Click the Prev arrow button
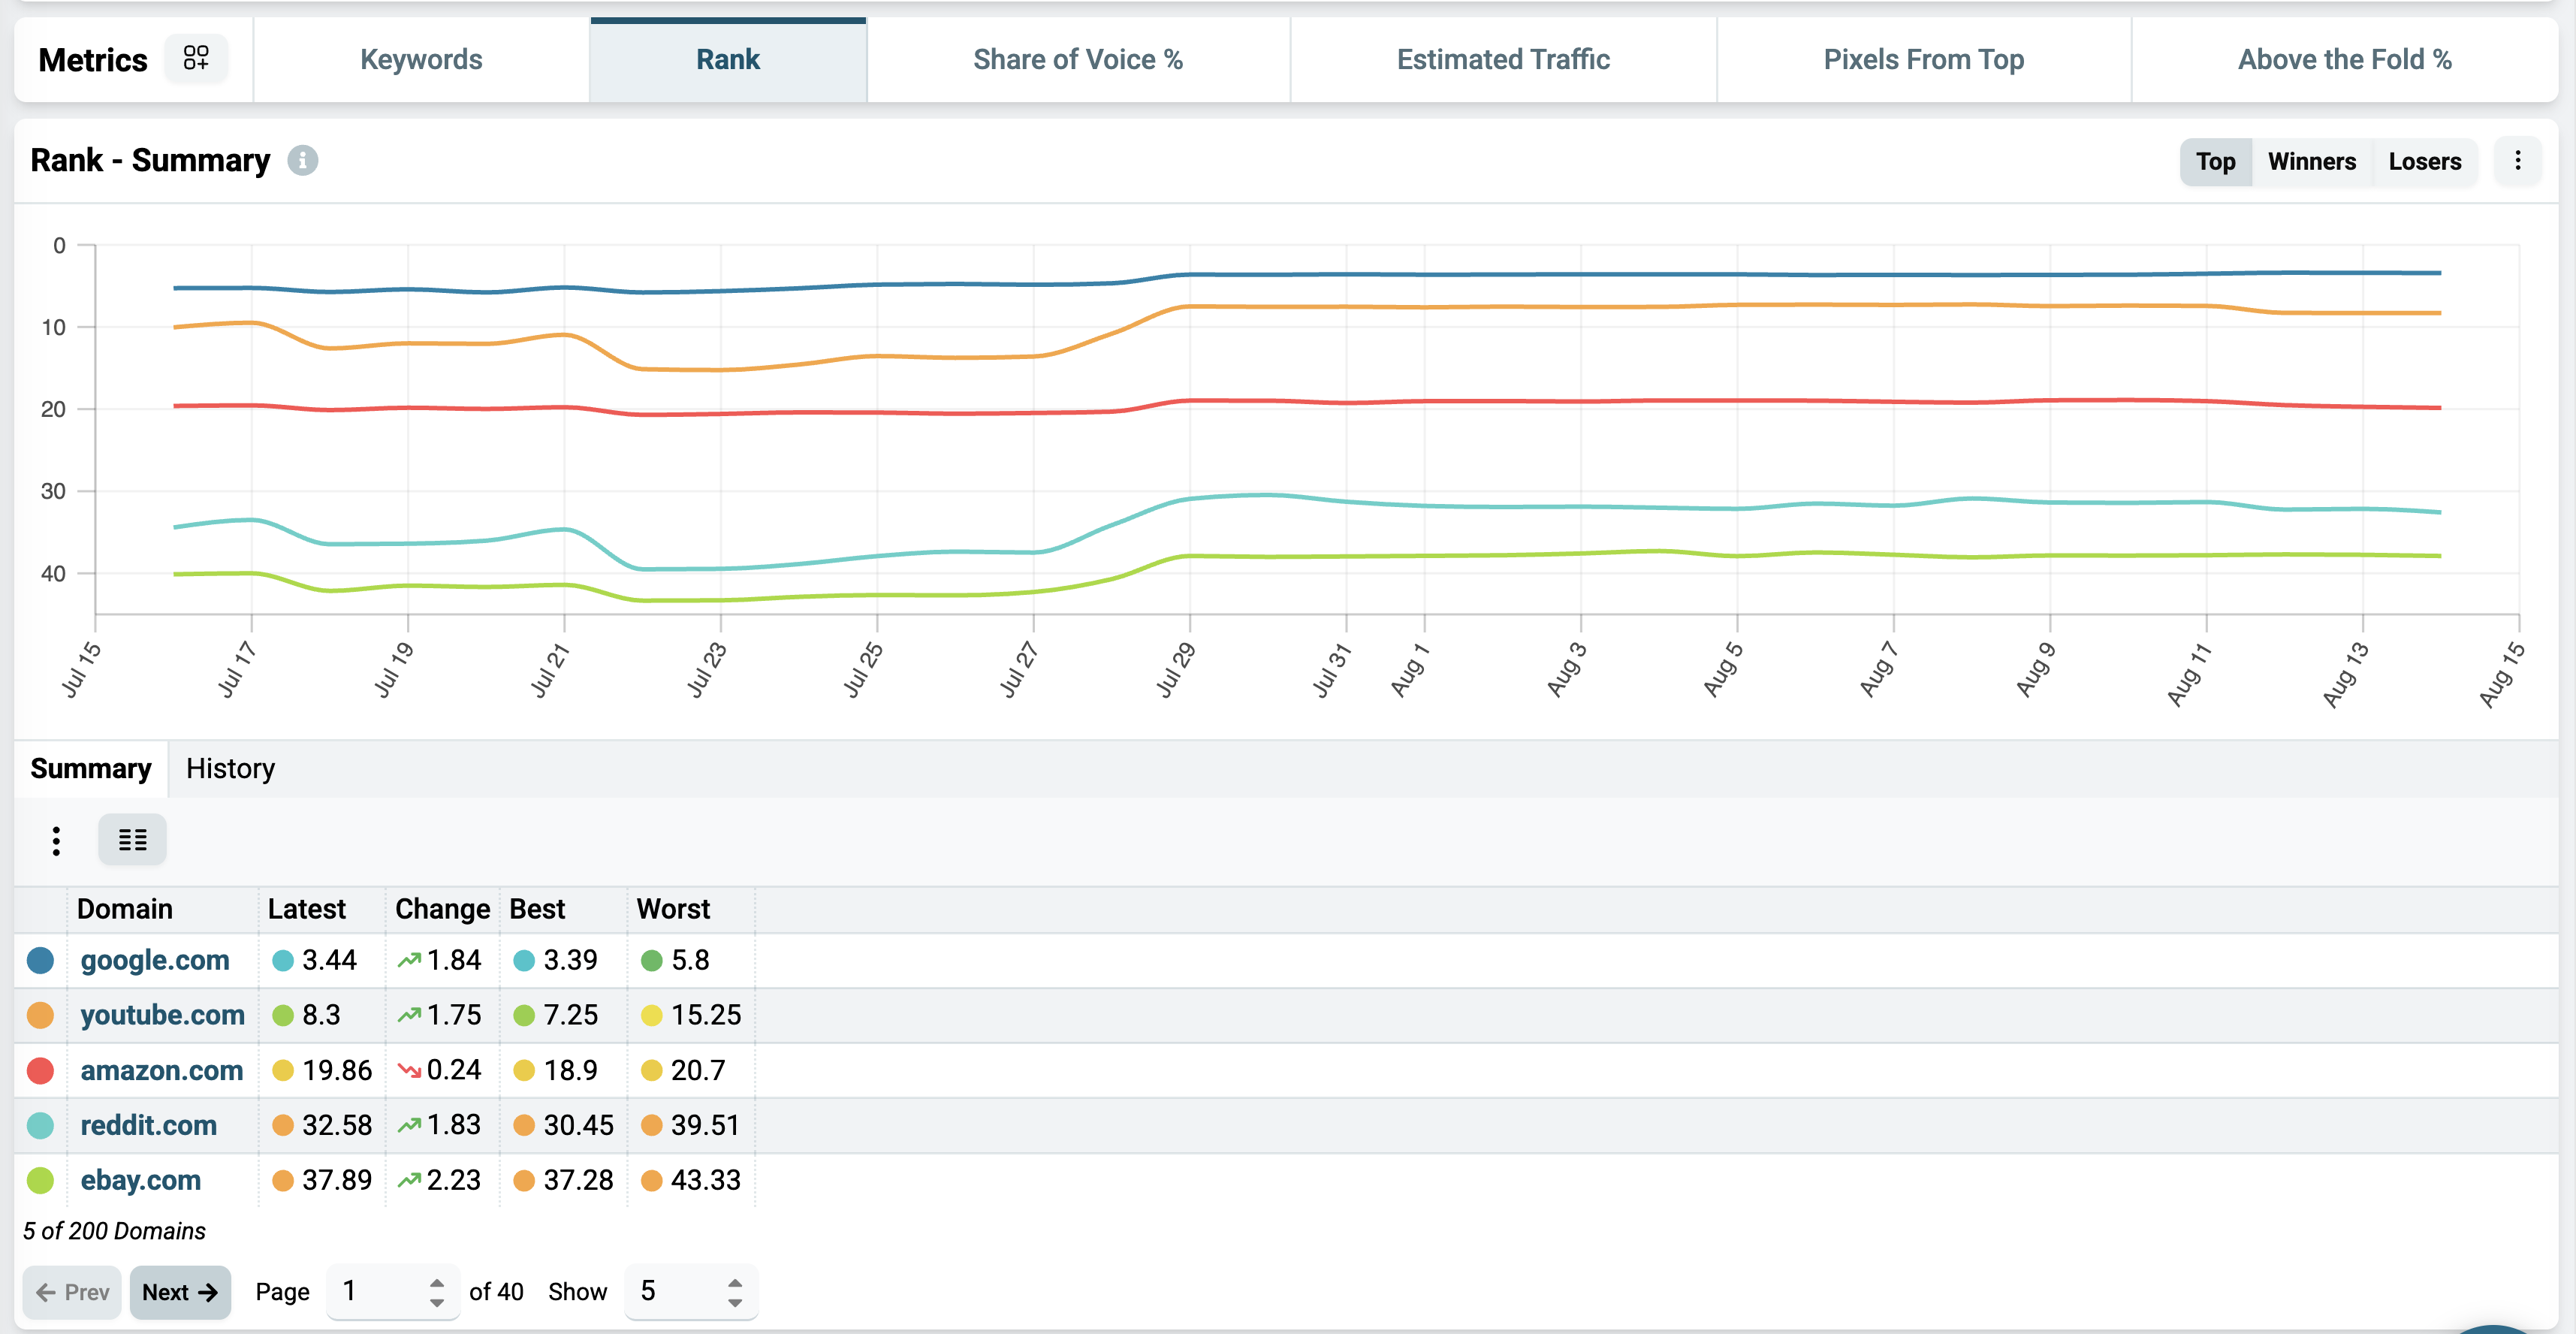The image size is (2576, 1334). pyautogui.click(x=72, y=1292)
